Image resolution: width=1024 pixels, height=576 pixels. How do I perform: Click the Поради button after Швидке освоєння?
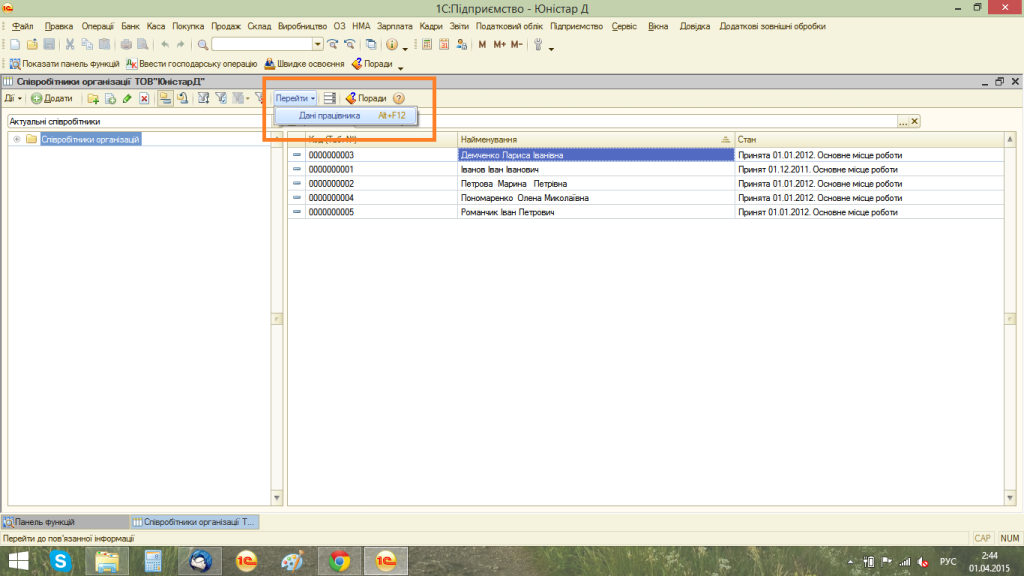(x=372, y=64)
